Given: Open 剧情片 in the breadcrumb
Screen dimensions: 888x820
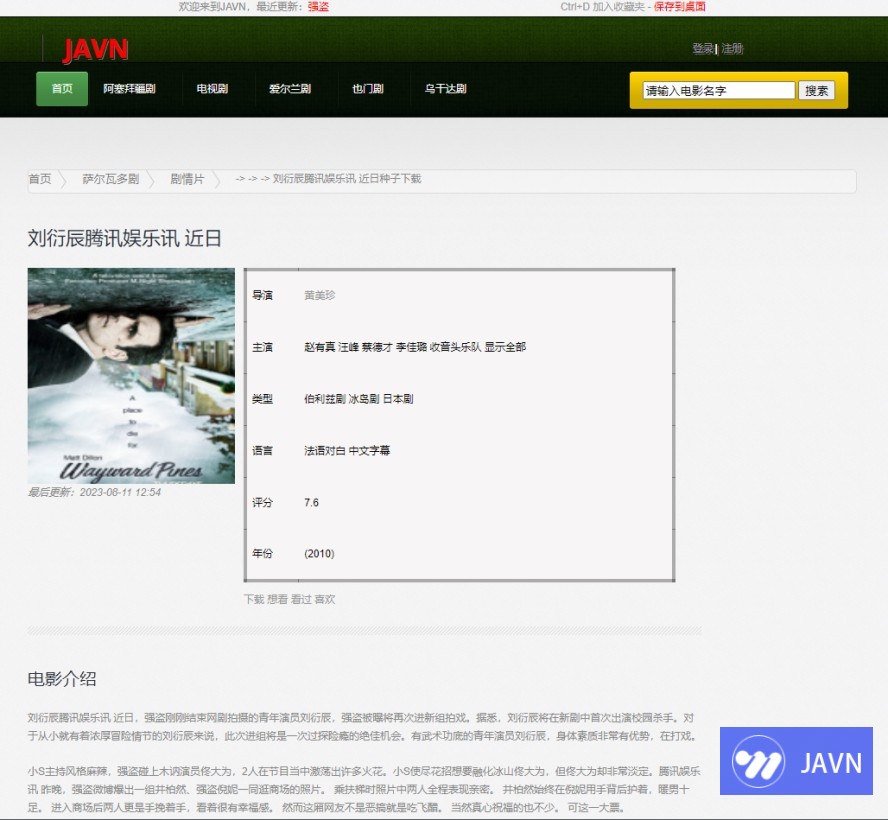Looking at the screenshot, I should point(187,179).
